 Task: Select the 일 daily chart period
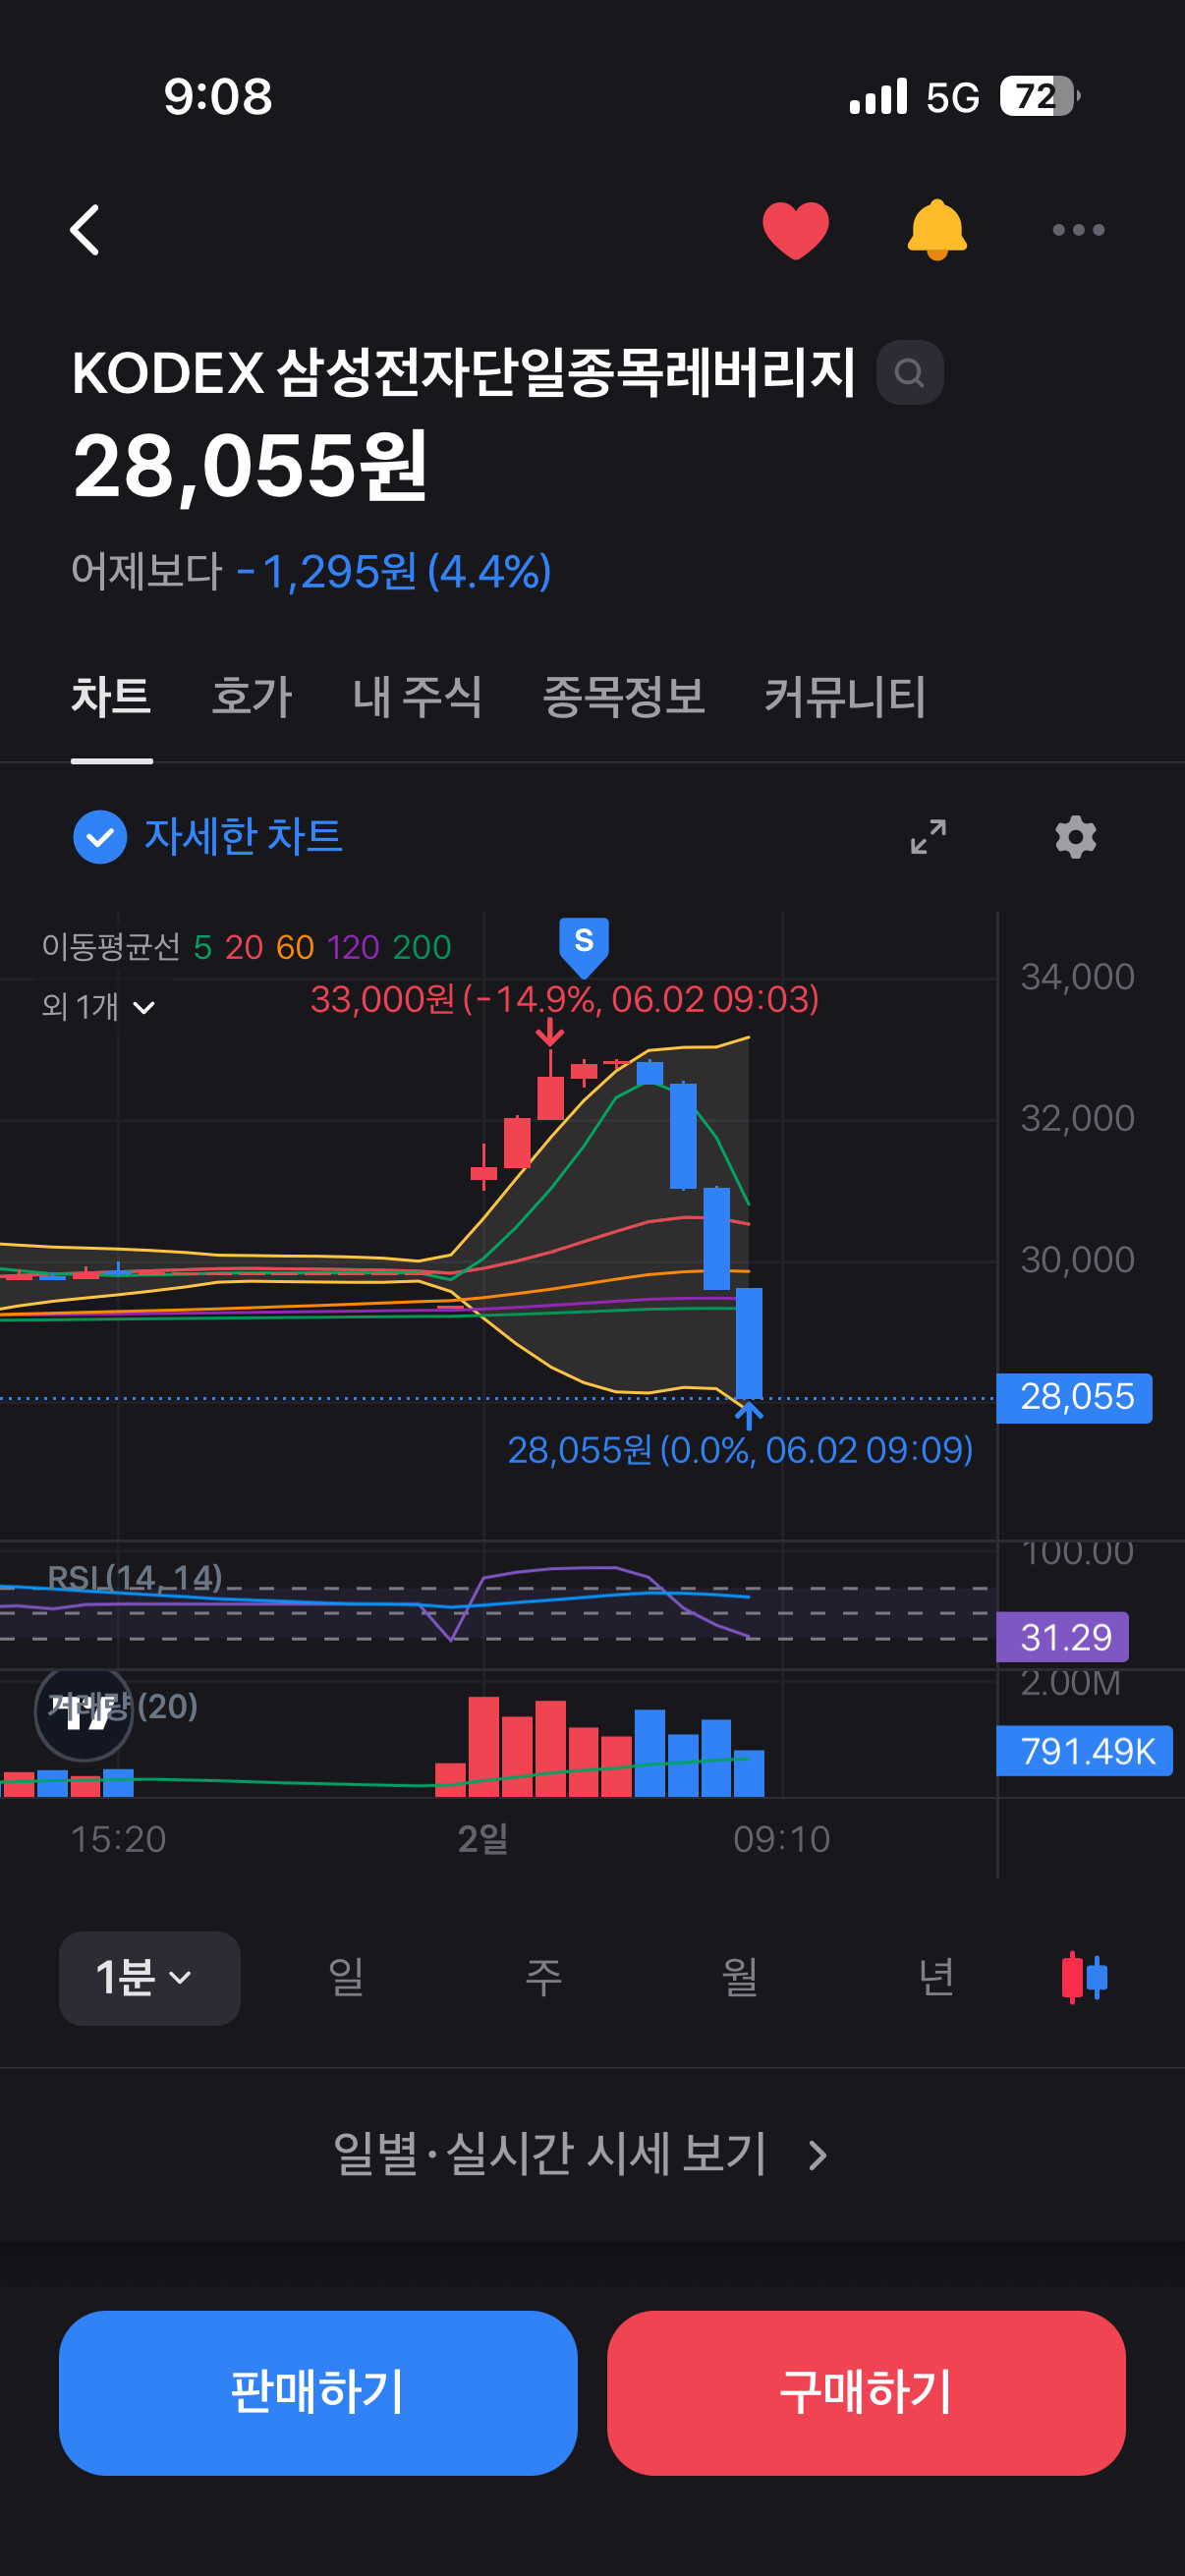[346, 1977]
